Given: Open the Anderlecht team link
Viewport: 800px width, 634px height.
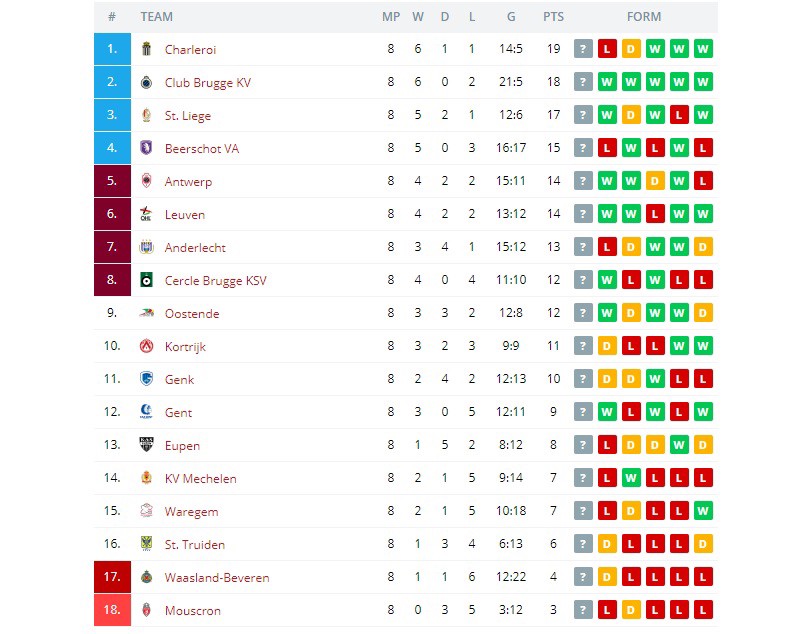Looking at the screenshot, I should (x=195, y=248).
